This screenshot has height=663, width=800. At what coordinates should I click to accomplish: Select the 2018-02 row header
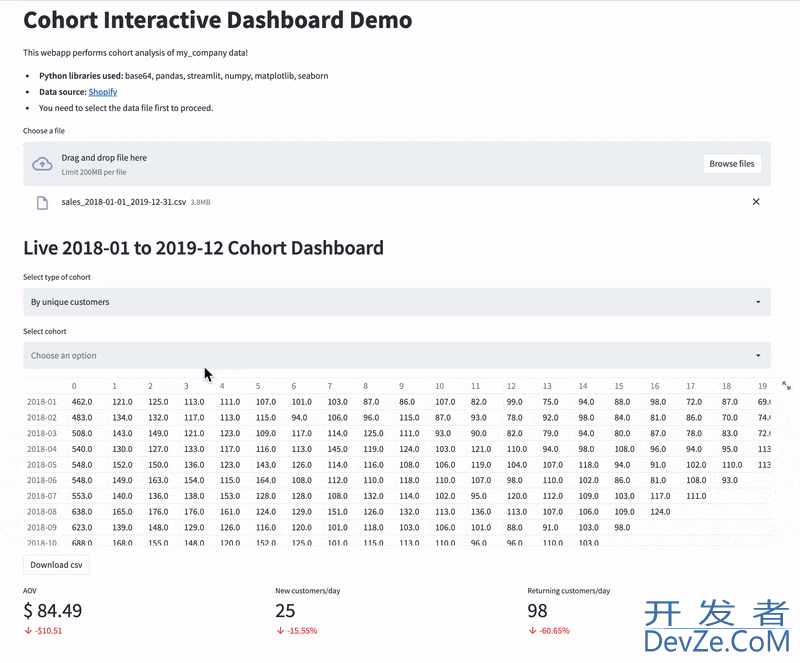pos(42,418)
